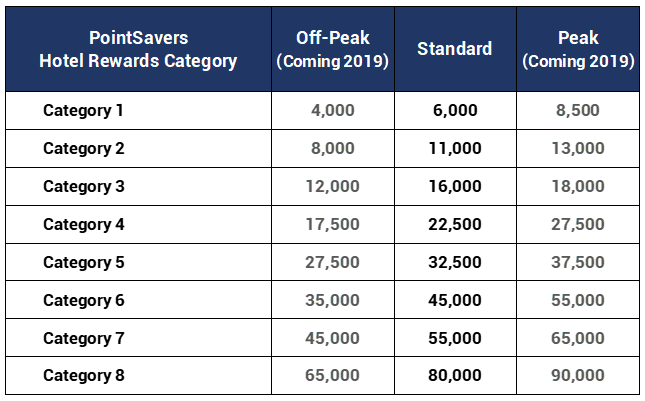Select the 13,000 peak value
The width and height of the screenshot is (645, 401).
[578, 148]
